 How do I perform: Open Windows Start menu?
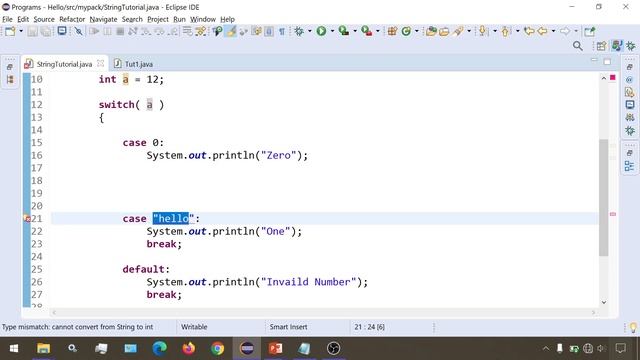coord(14,348)
